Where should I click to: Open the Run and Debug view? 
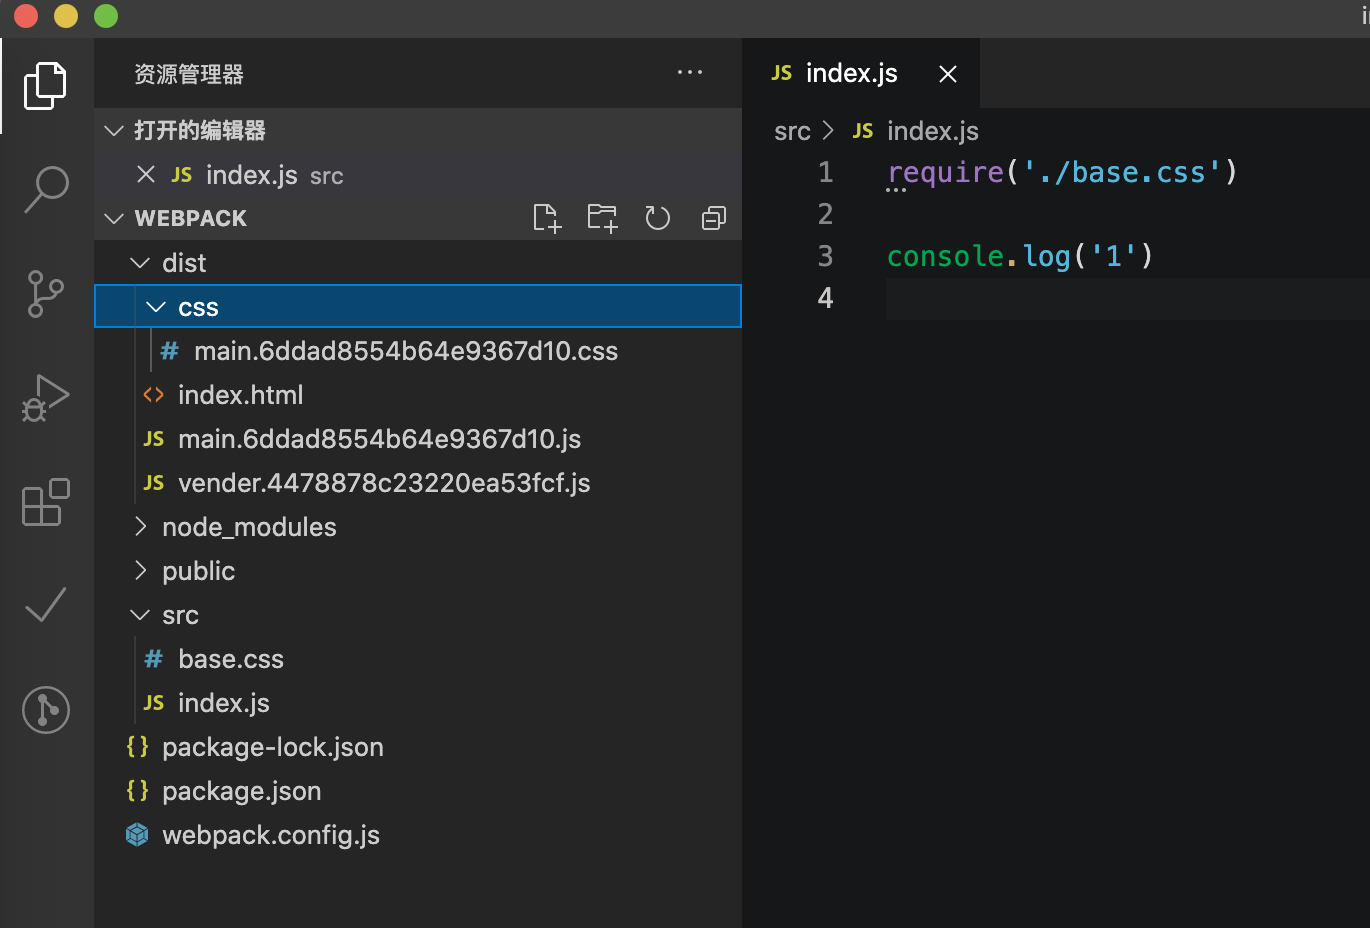[x=46, y=398]
